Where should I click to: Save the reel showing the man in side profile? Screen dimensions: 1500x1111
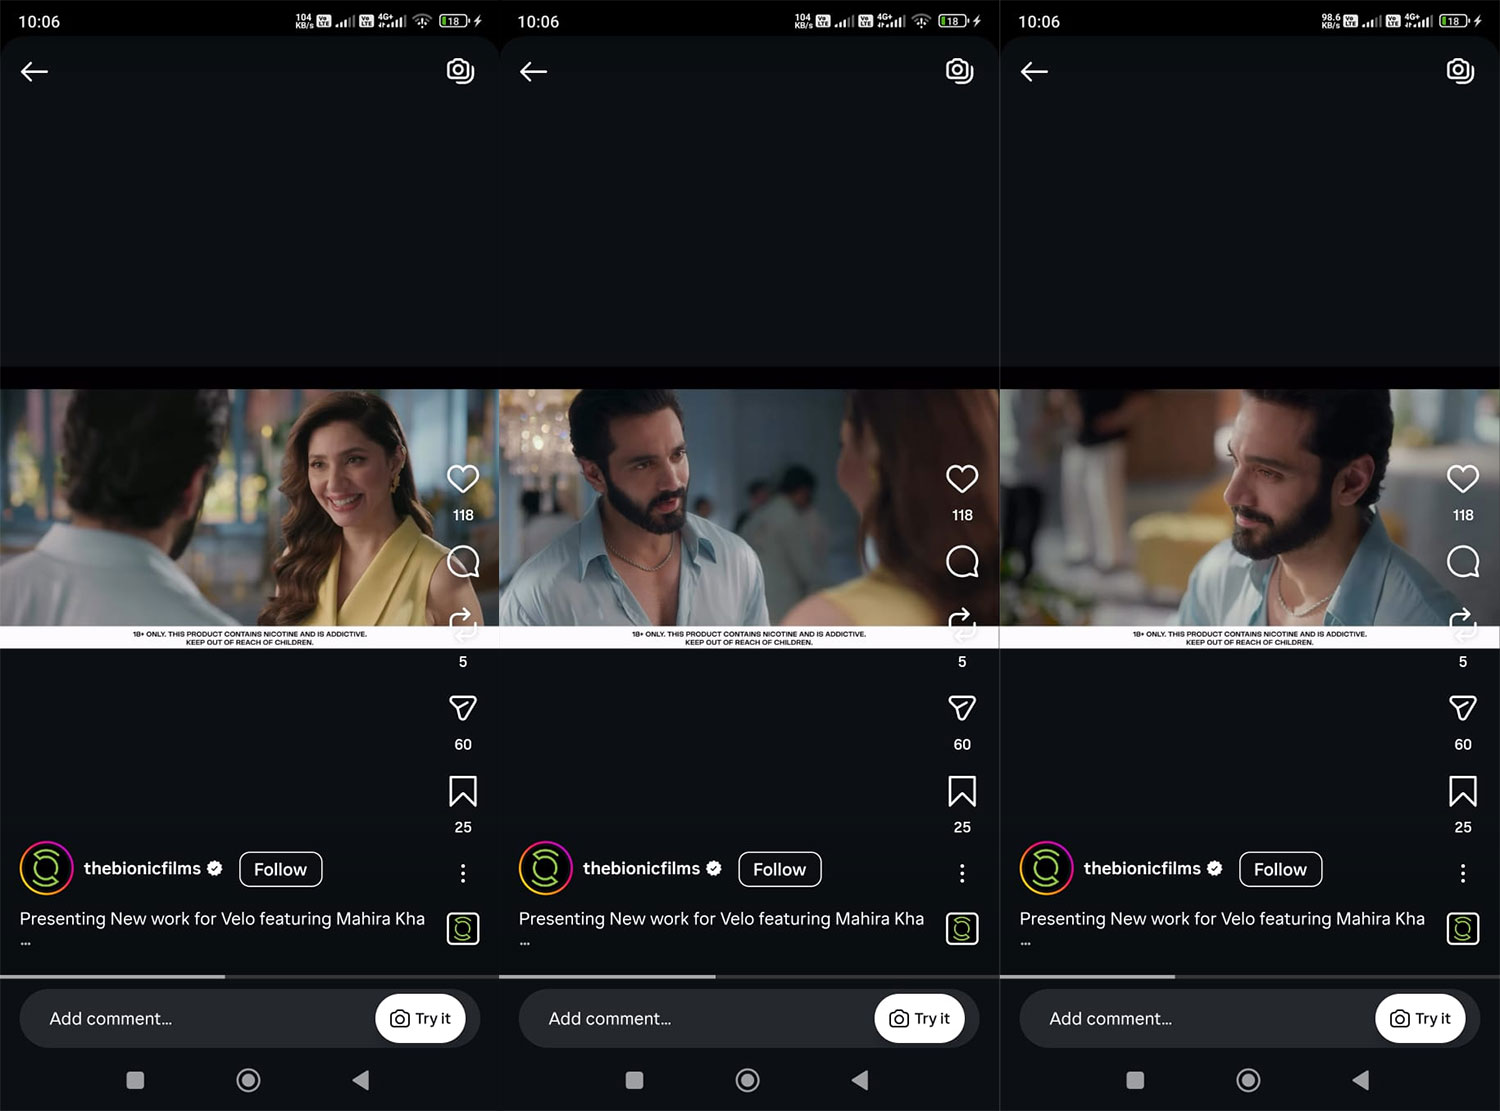(1462, 791)
